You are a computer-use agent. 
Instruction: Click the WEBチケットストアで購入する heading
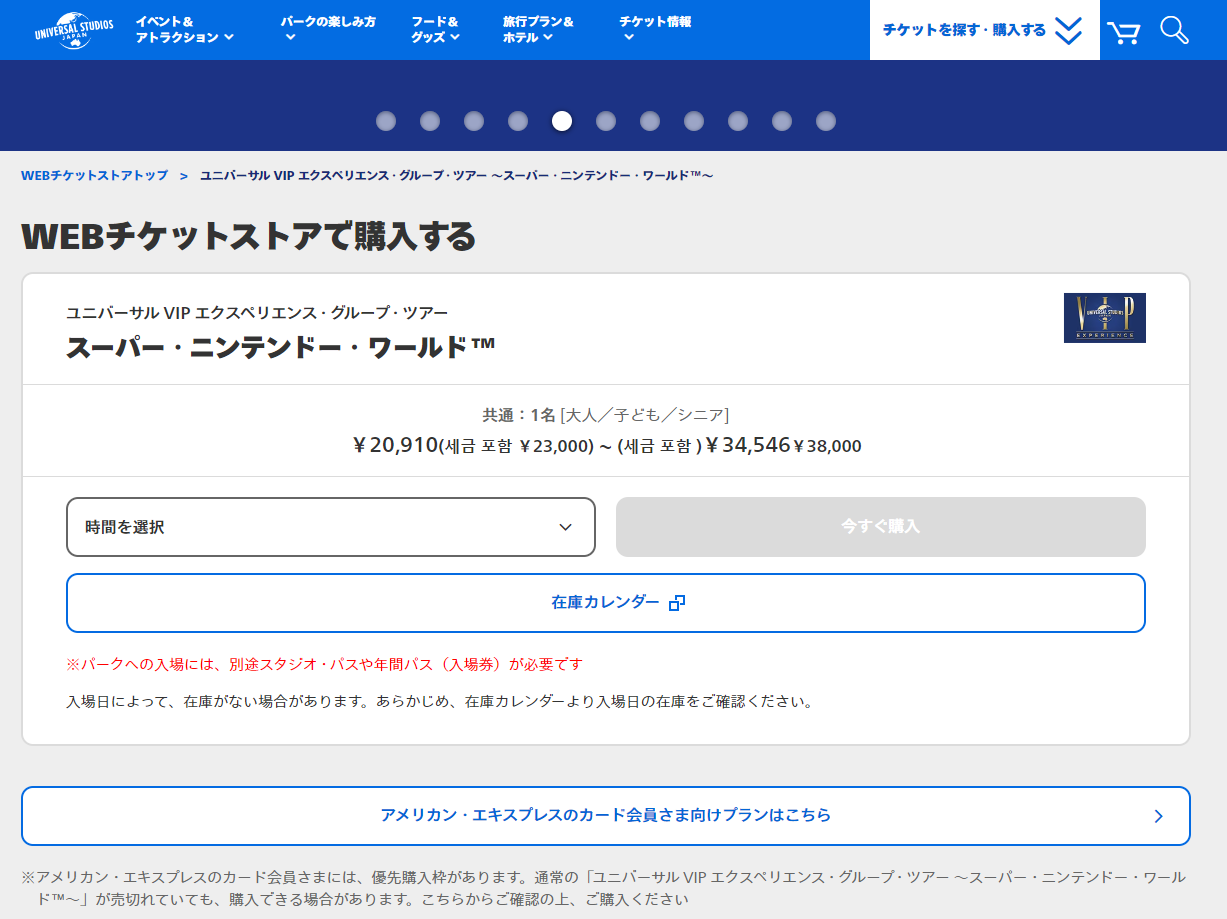point(248,237)
